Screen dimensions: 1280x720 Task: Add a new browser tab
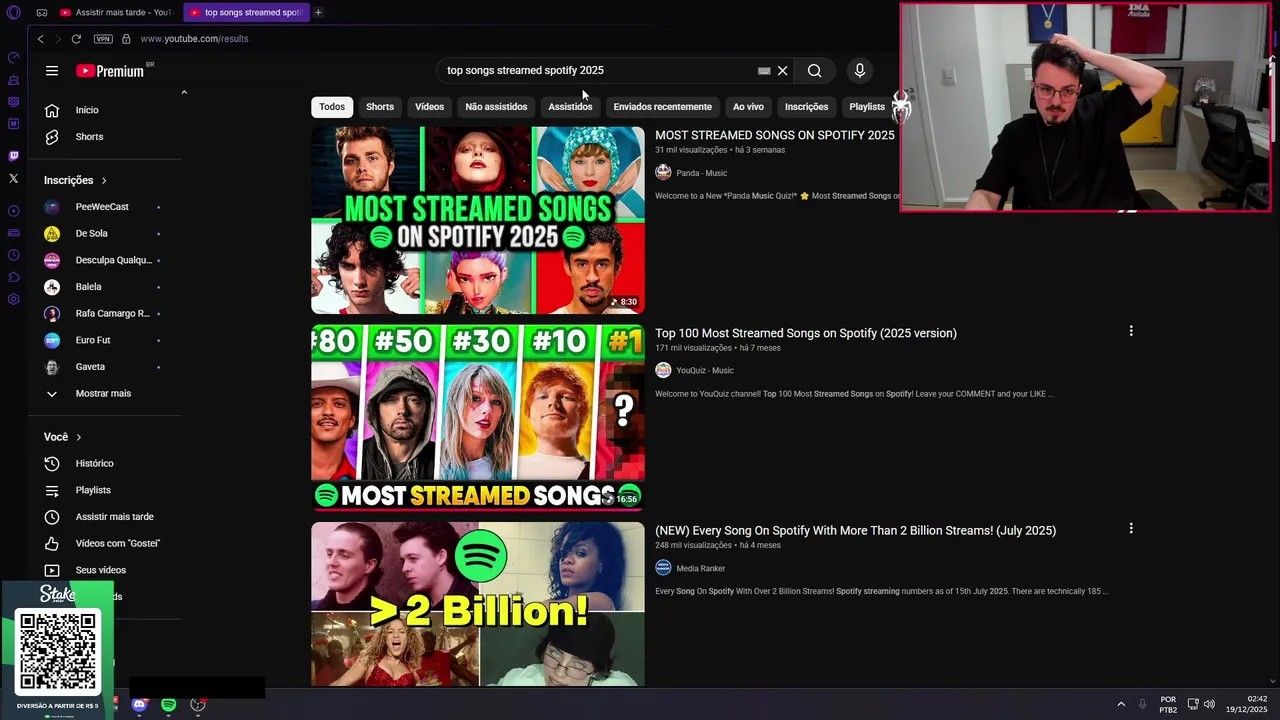click(x=318, y=13)
